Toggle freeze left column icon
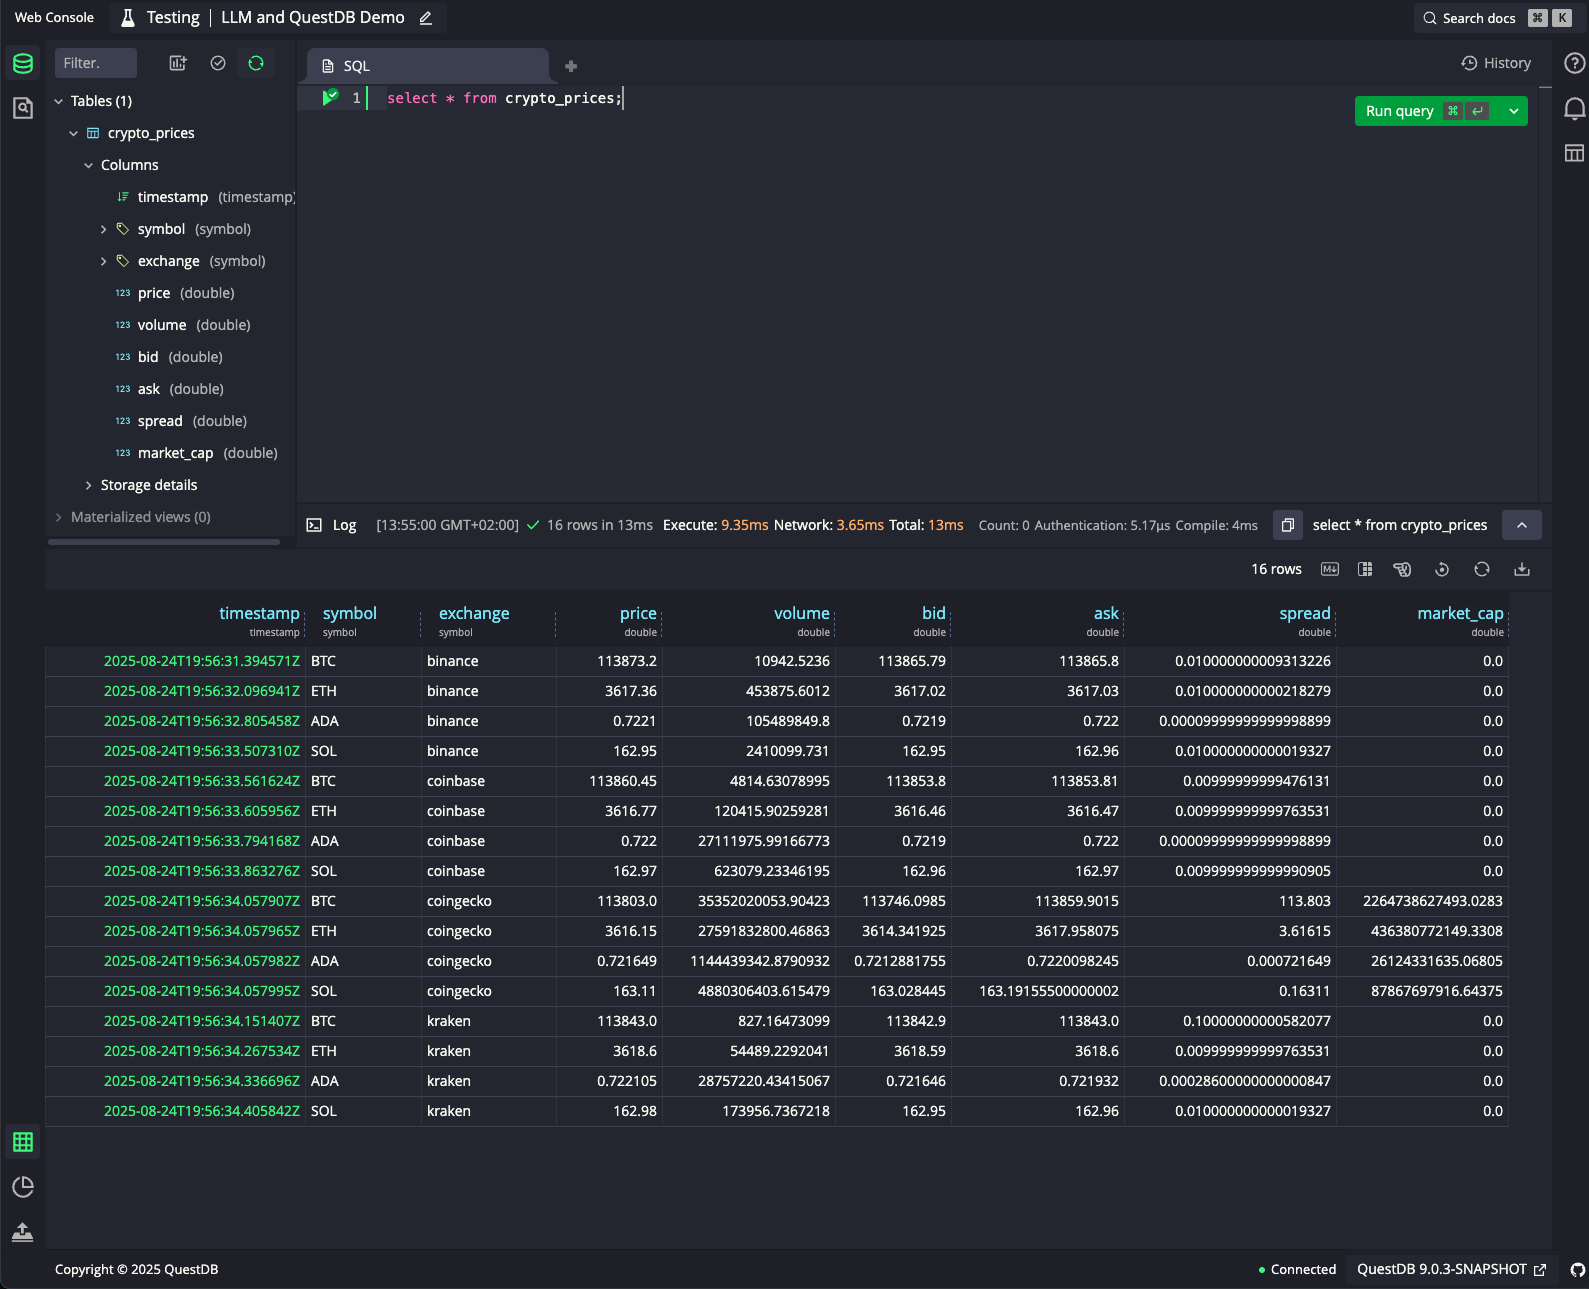This screenshot has width=1589, height=1289. [1365, 569]
